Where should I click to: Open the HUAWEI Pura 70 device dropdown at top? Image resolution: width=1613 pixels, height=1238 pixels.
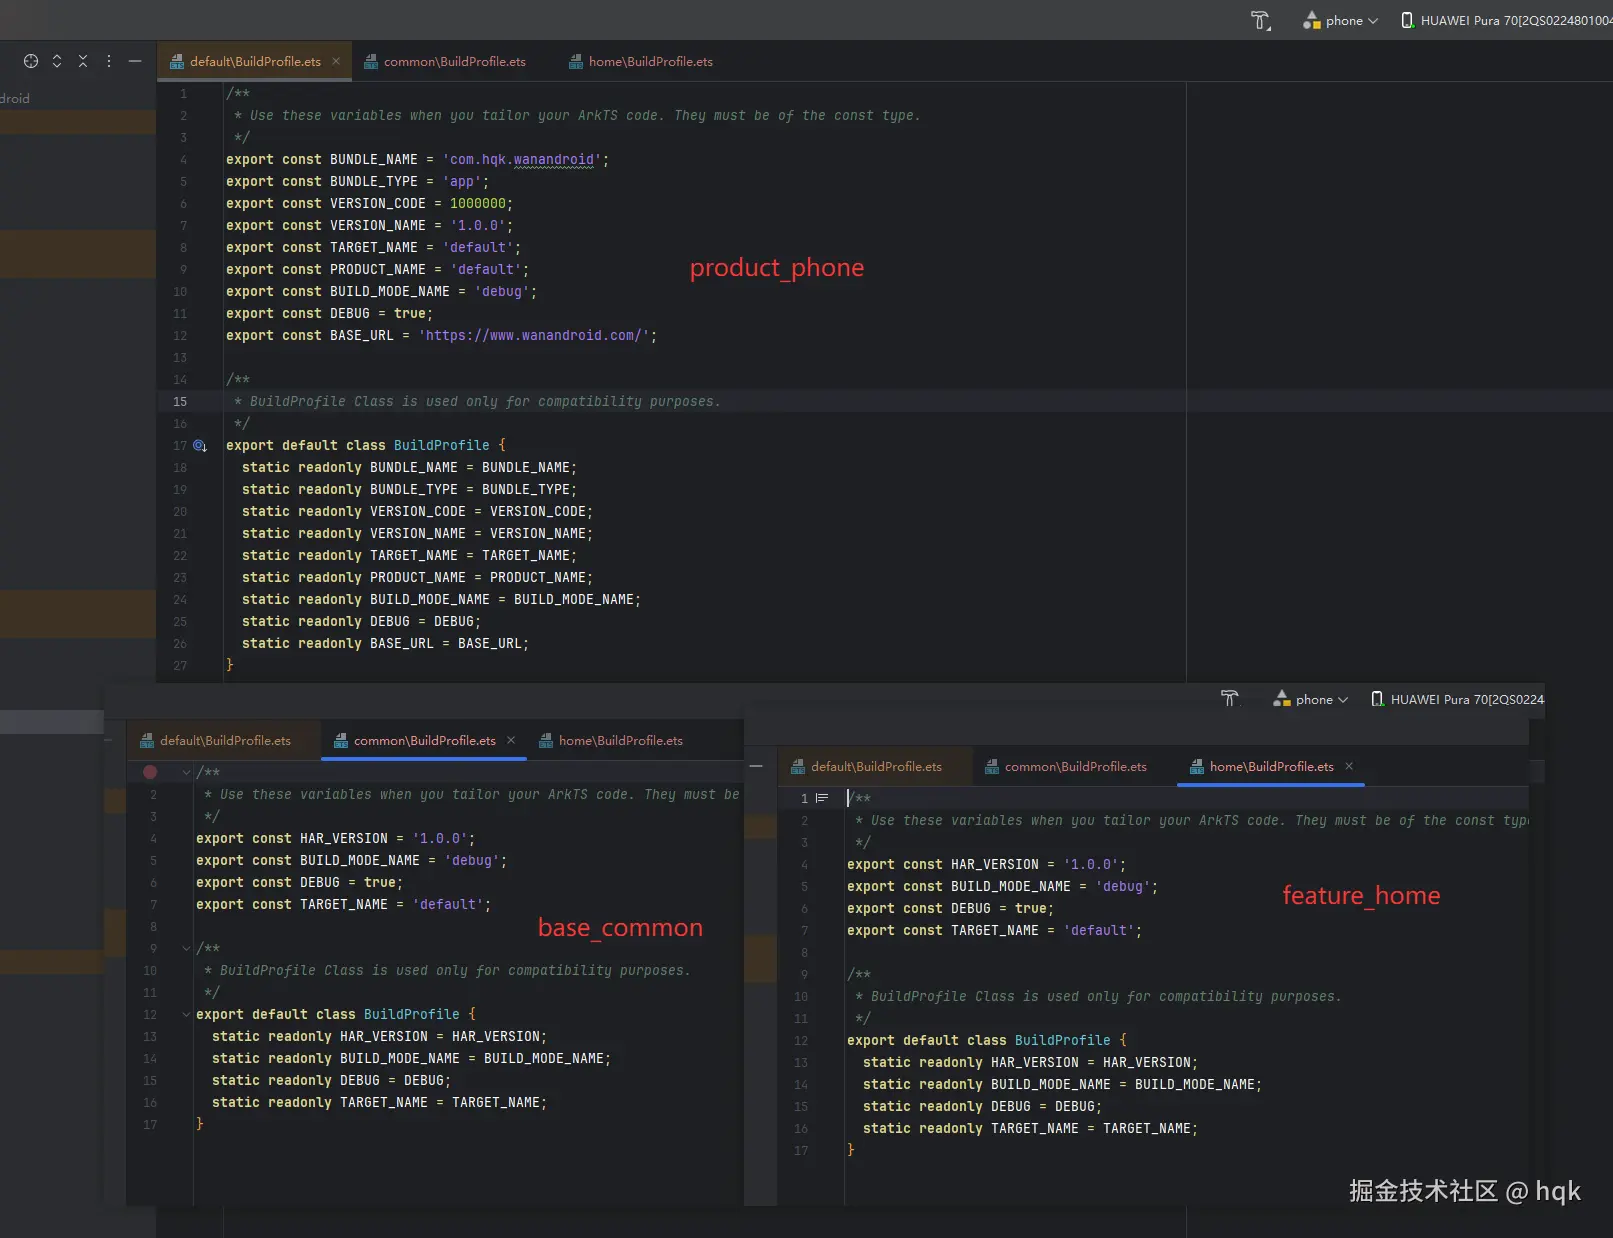tap(1506, 20)
